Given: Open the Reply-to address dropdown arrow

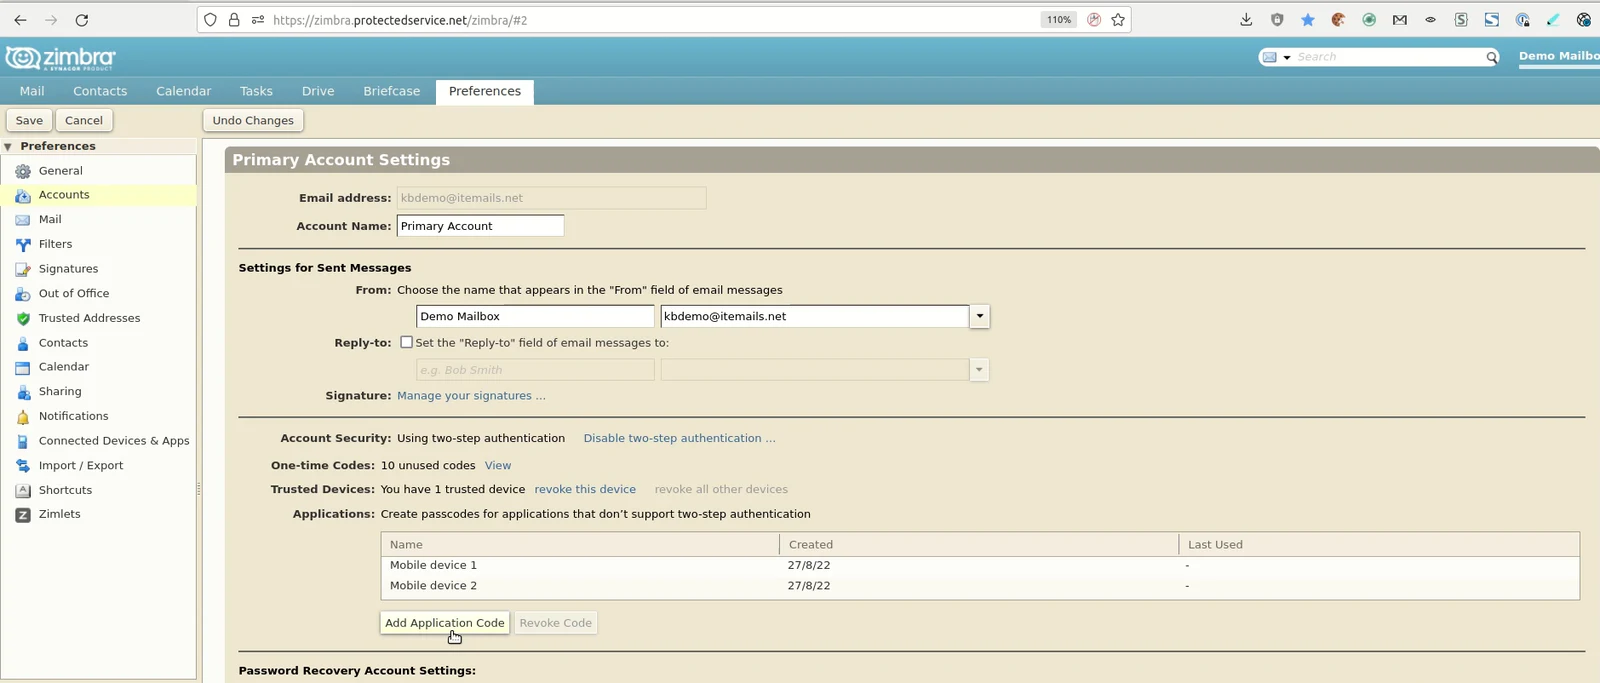Looking at the screenshot, I should pos(979,370).
